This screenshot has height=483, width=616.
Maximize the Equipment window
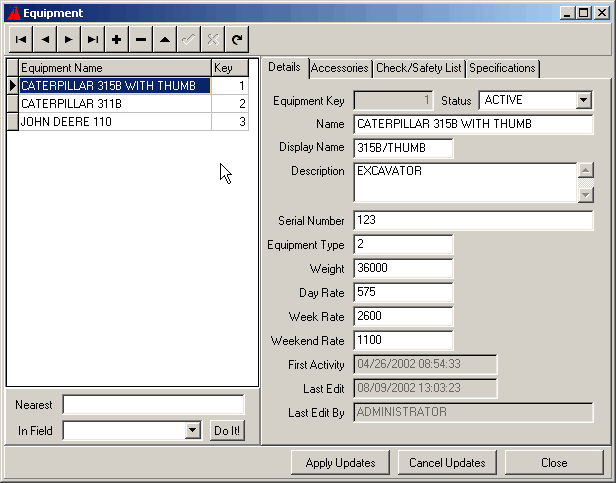(x=583, y=13)
